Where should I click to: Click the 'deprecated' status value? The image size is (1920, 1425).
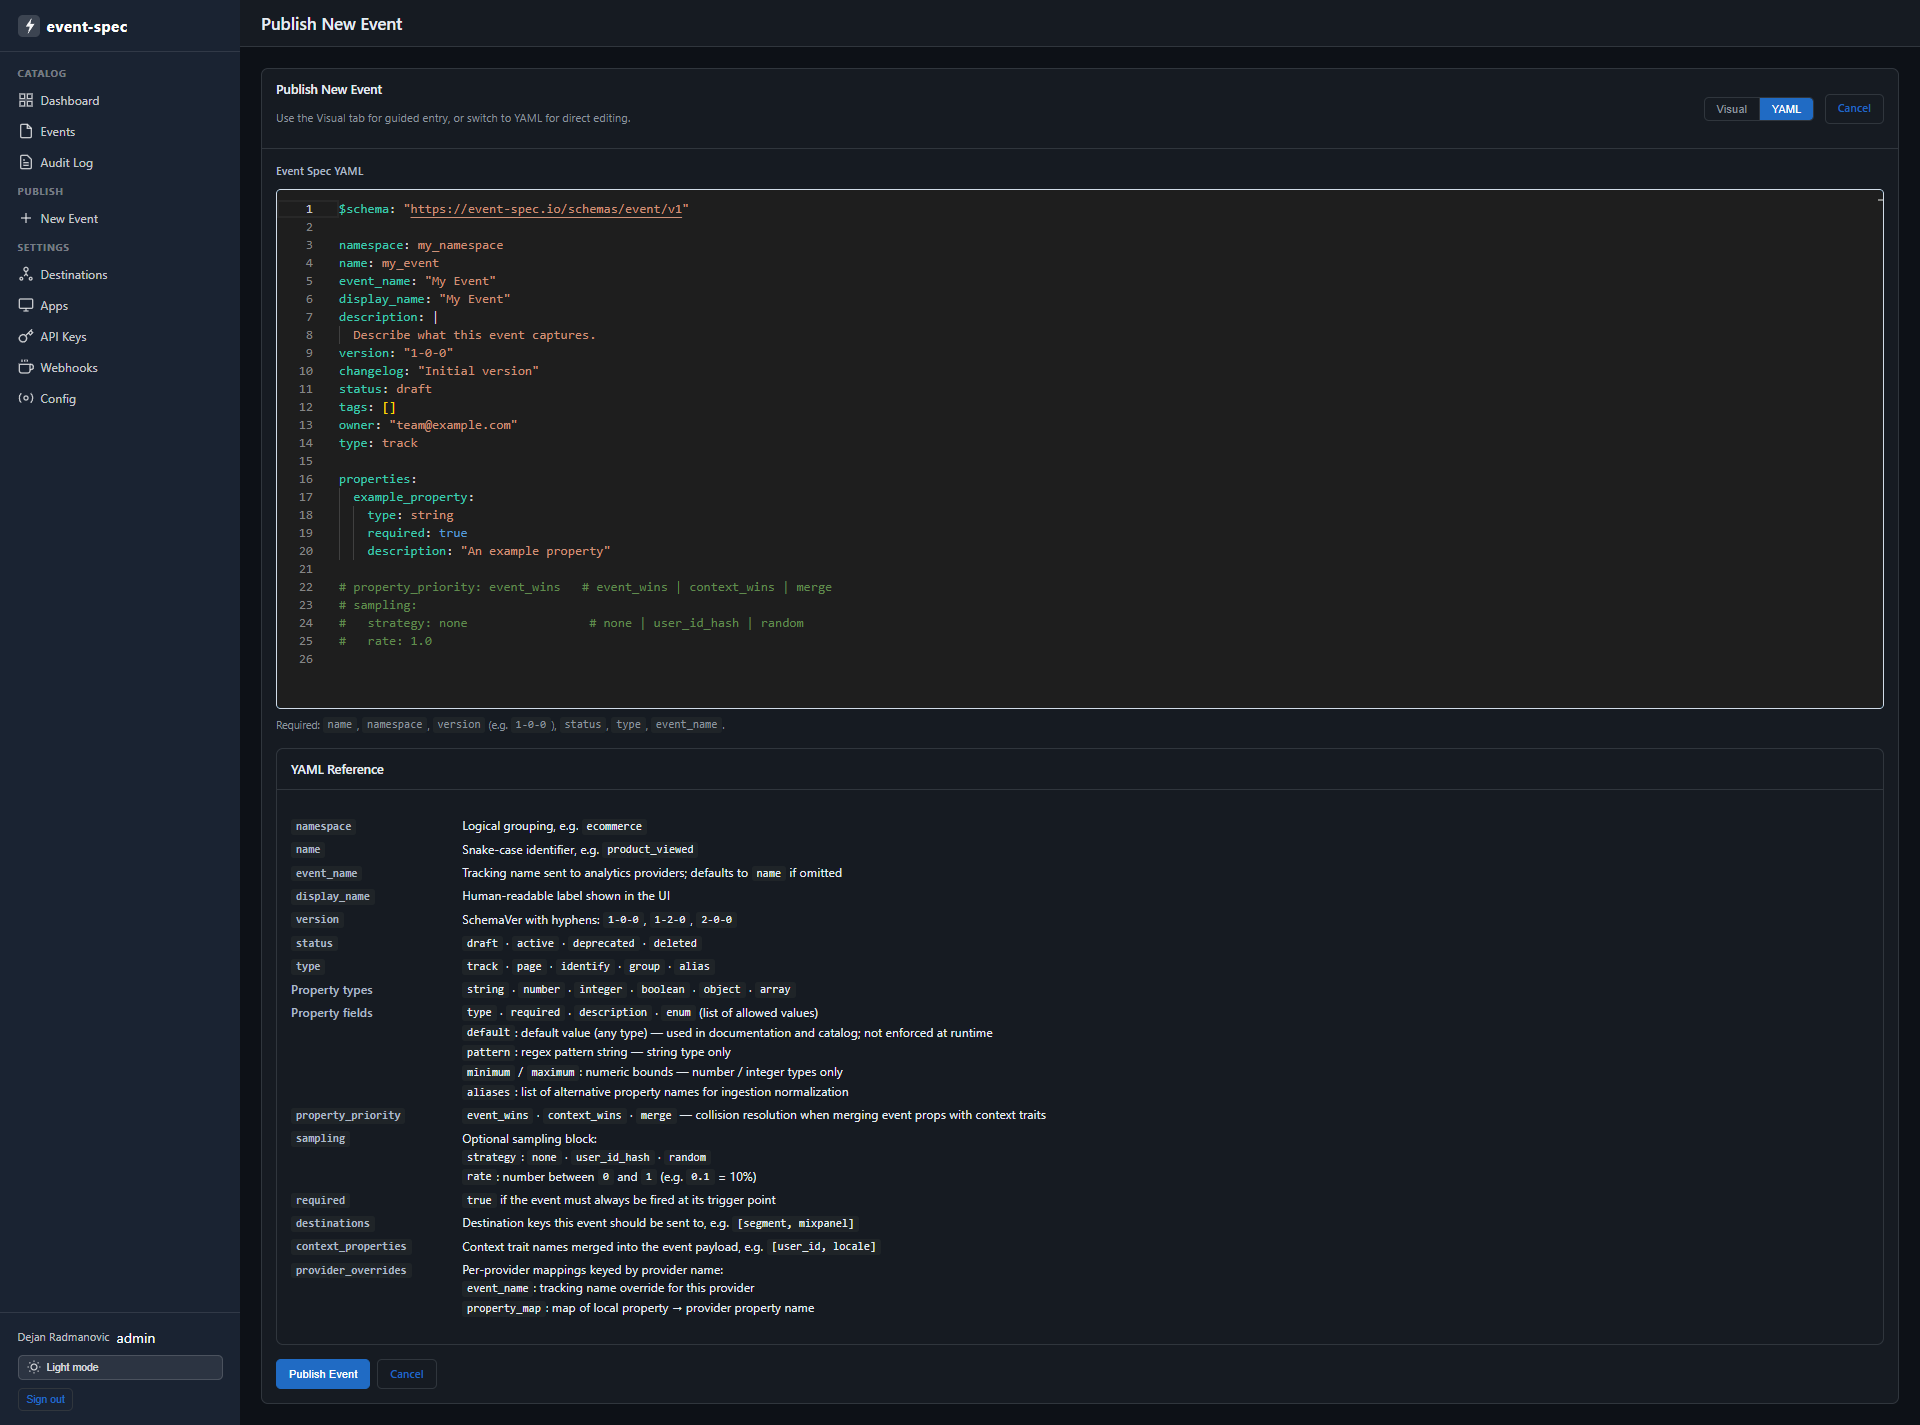[x=603, y=943]
